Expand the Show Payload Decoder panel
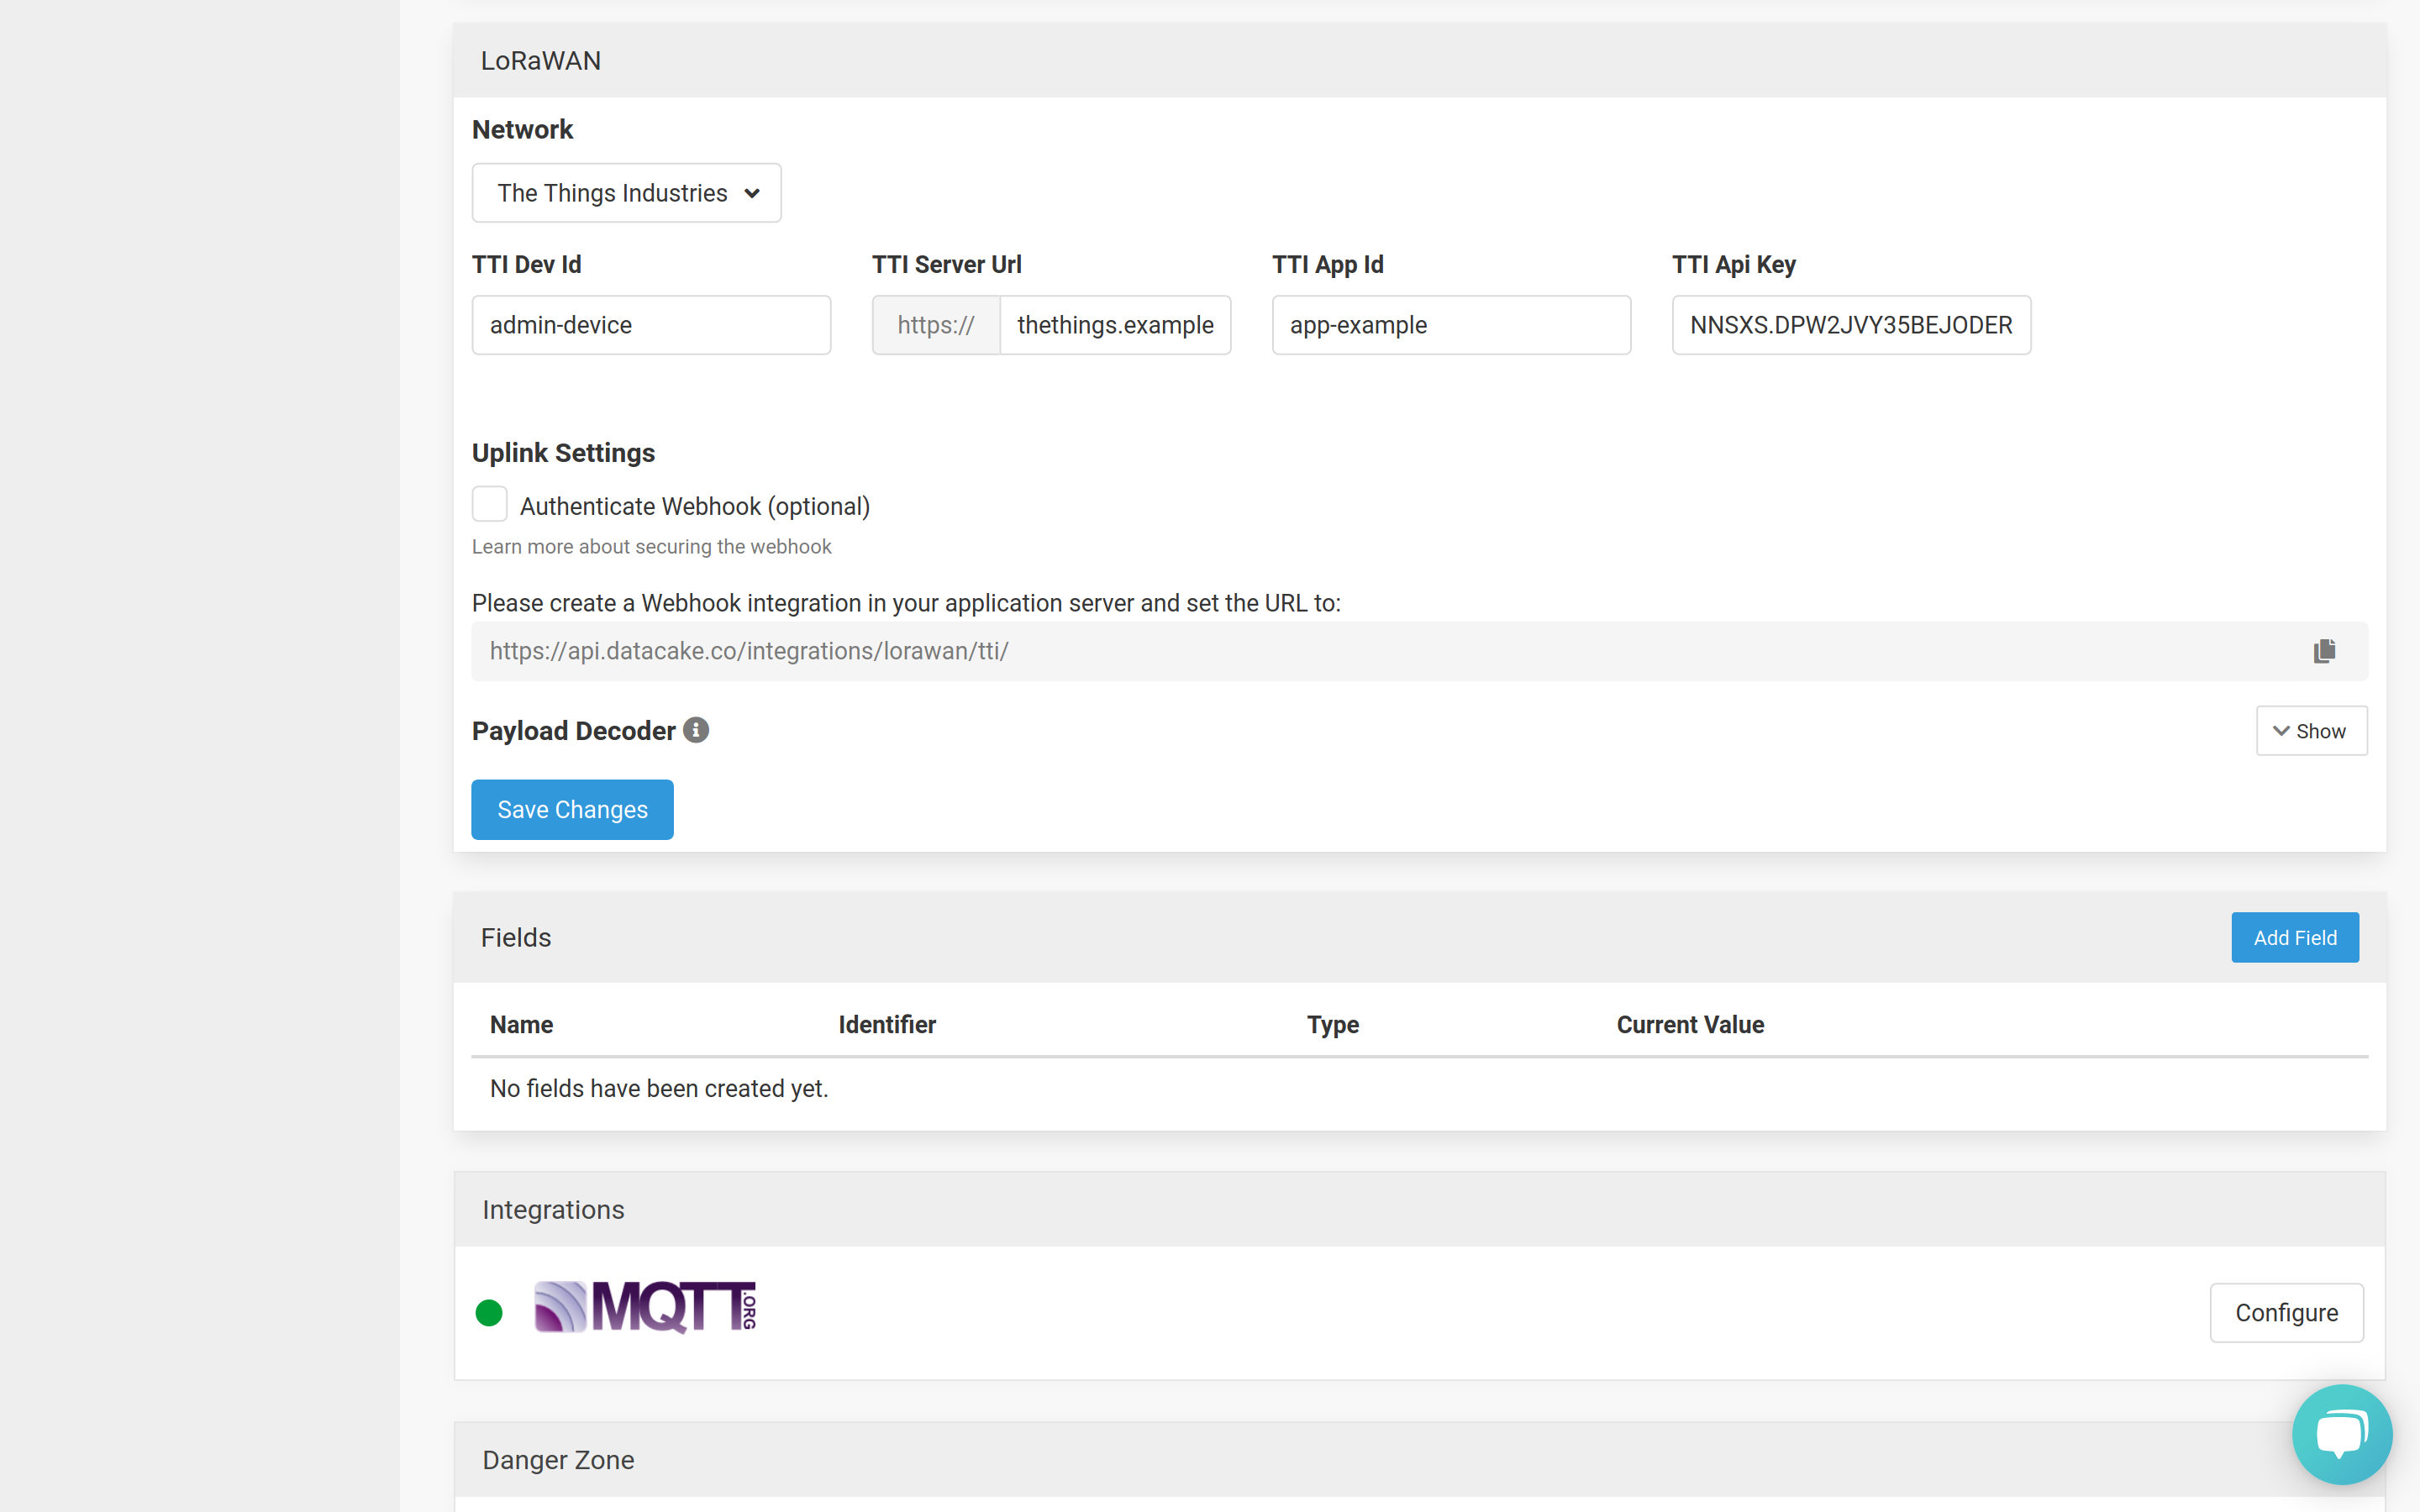Screen dimensions: 2420x1512 pyautogui.click(x=2310, y=730)
